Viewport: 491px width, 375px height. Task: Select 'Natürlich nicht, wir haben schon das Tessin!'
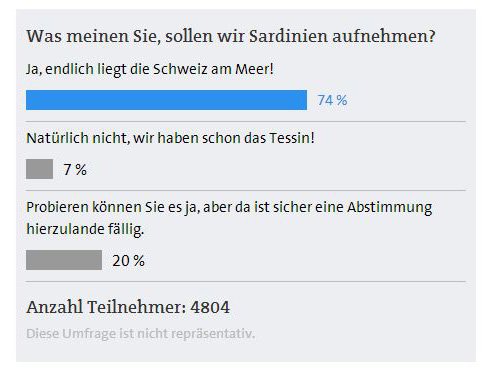170,138
